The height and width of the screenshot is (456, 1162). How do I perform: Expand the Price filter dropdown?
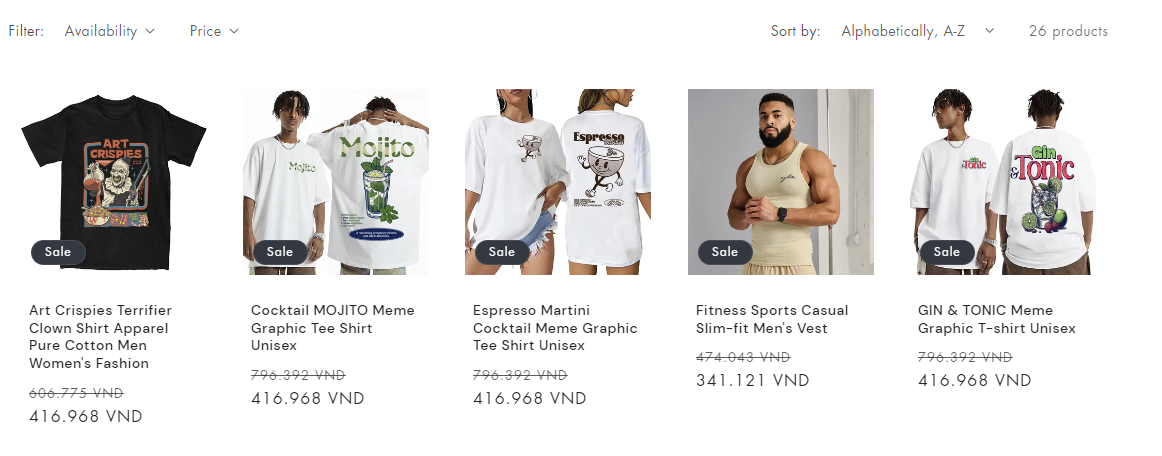tap(214, 31)
